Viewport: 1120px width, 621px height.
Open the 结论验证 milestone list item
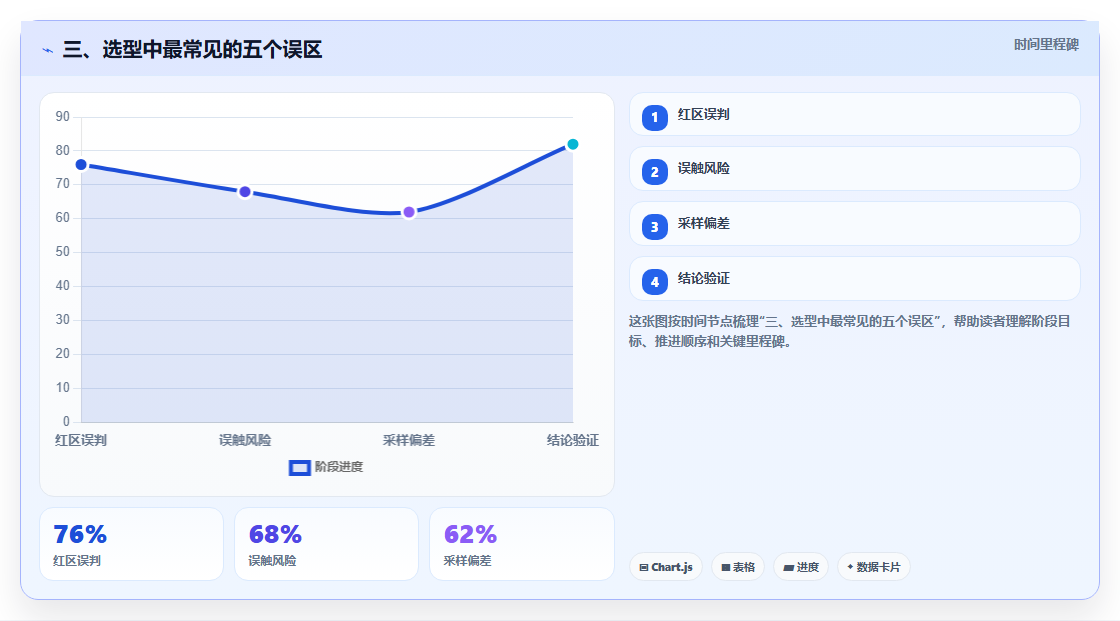[854, 279]
